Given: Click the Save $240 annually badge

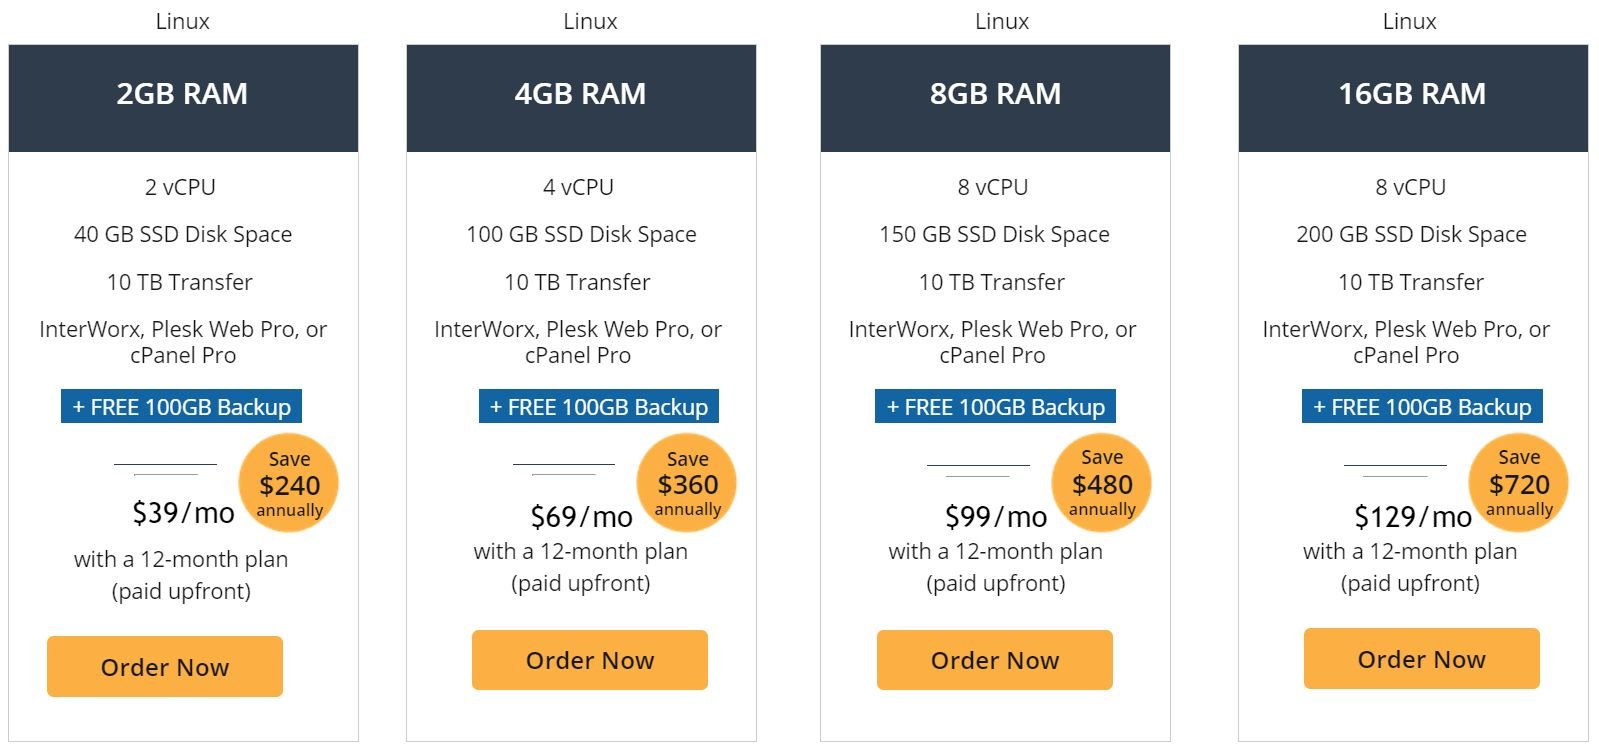Looking at the screenshot, I should (289, 484).
